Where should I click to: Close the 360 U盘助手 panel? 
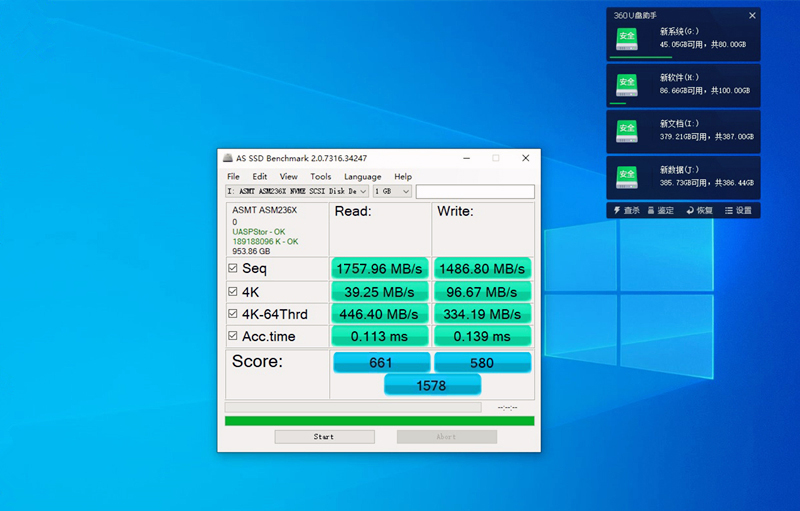tap(752, 15)
